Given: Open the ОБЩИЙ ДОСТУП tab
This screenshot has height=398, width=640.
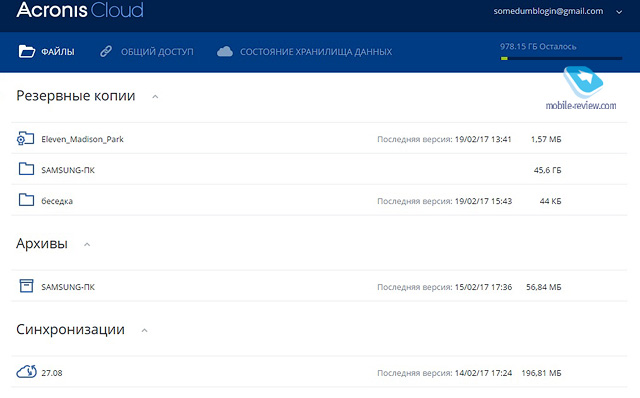Looking at the screenshot, I should coord(157,52).
